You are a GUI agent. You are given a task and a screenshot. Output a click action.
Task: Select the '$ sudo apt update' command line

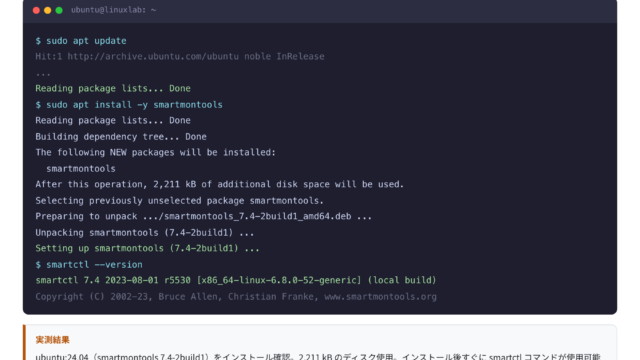point(81,41)
